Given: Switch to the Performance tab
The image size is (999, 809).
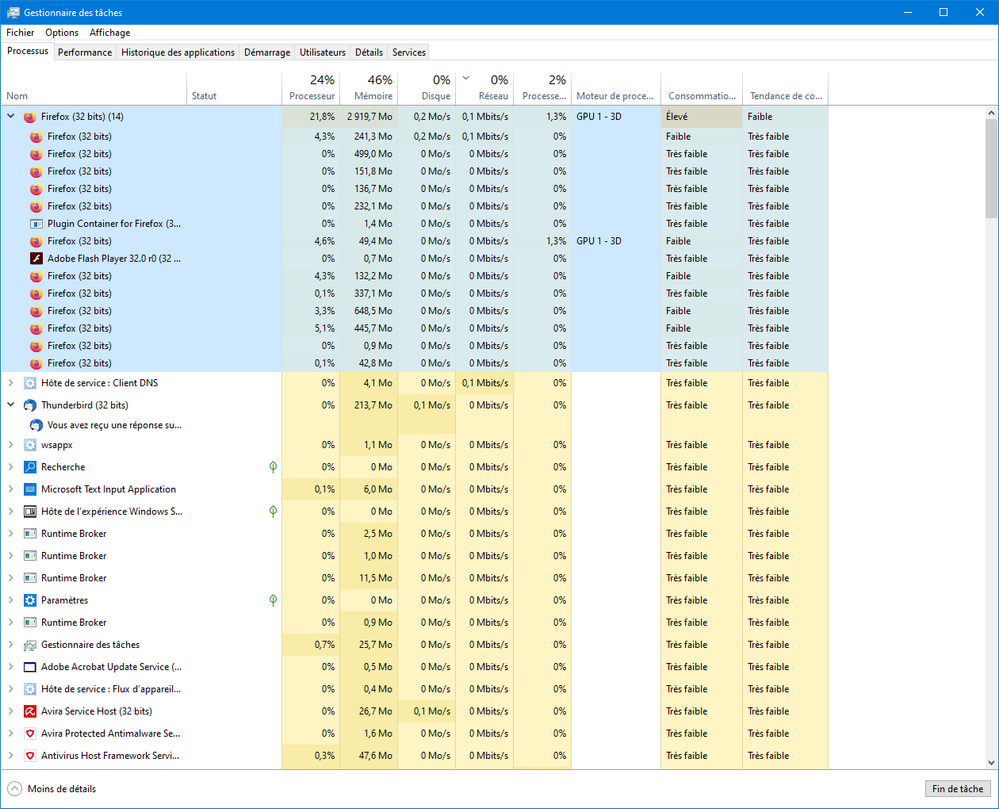Looking at the screenshot, I should point(85,52).
